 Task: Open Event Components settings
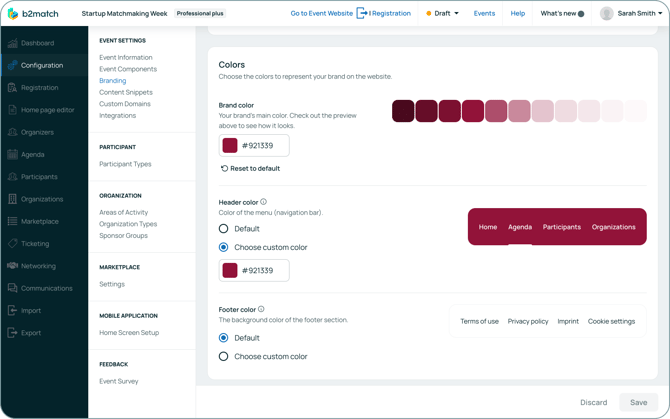[128, 69]
